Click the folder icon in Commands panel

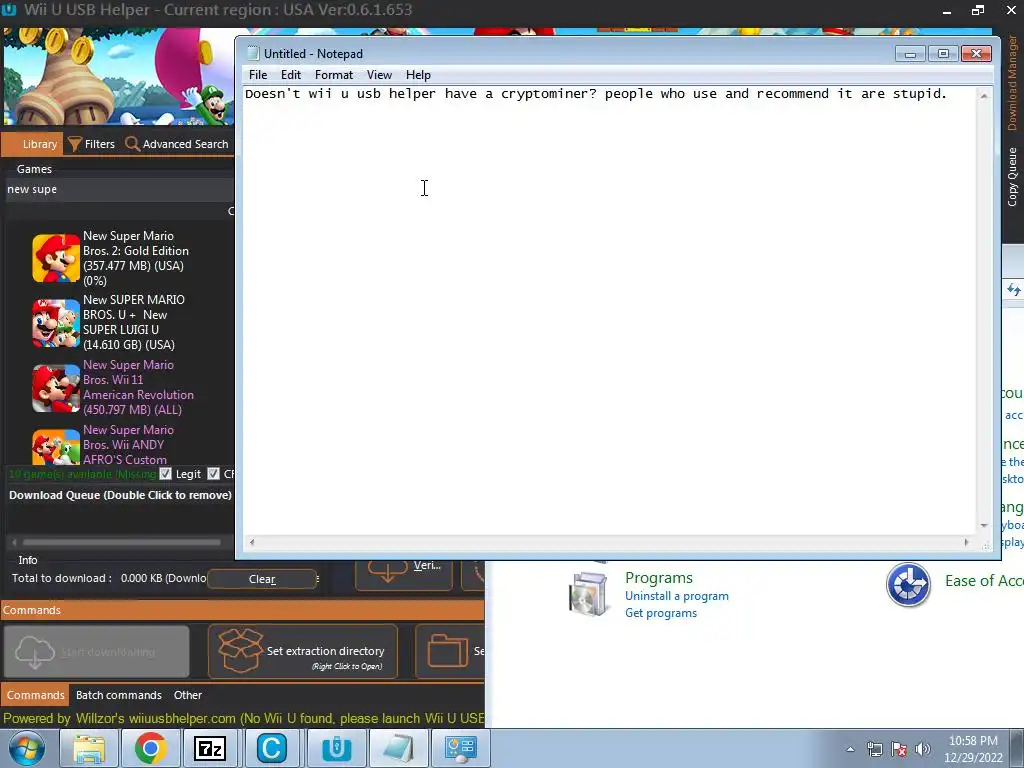click(x=447, y=651)
